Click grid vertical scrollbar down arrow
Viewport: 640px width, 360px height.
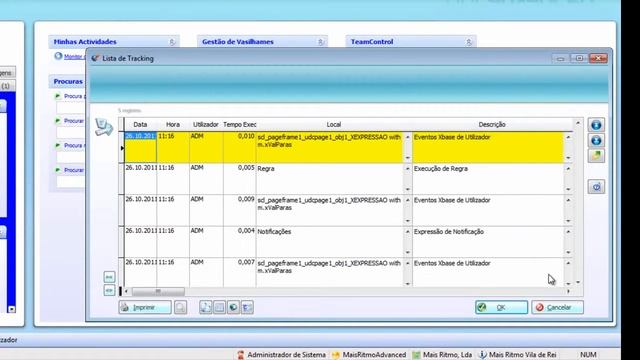click(578, 282)
